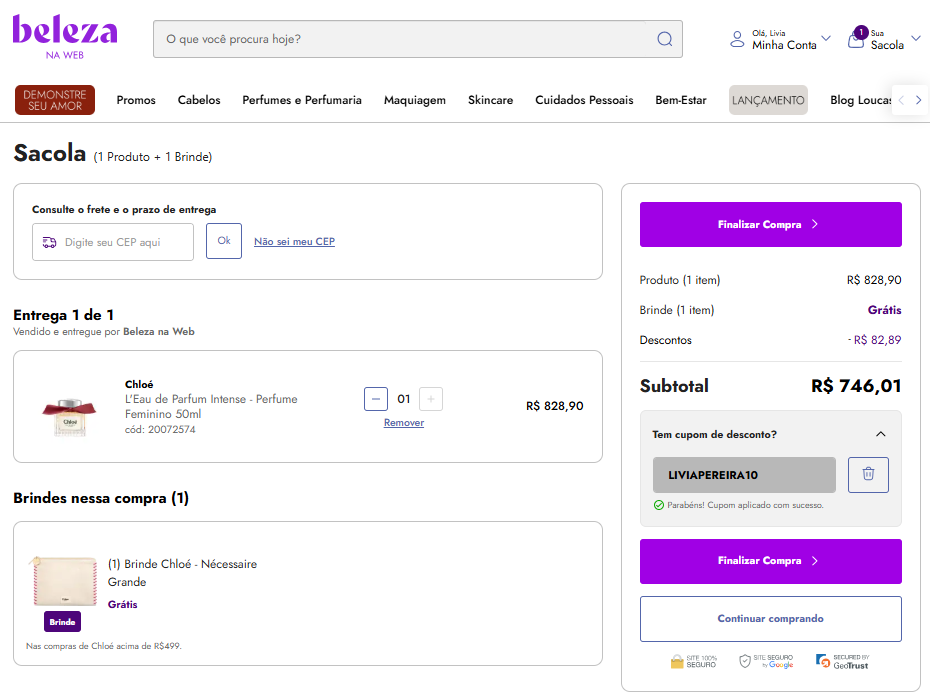The height and width of the screenshot is (700, 930).
Task: Open the Promos menu
Action: (x=136, y=100)
